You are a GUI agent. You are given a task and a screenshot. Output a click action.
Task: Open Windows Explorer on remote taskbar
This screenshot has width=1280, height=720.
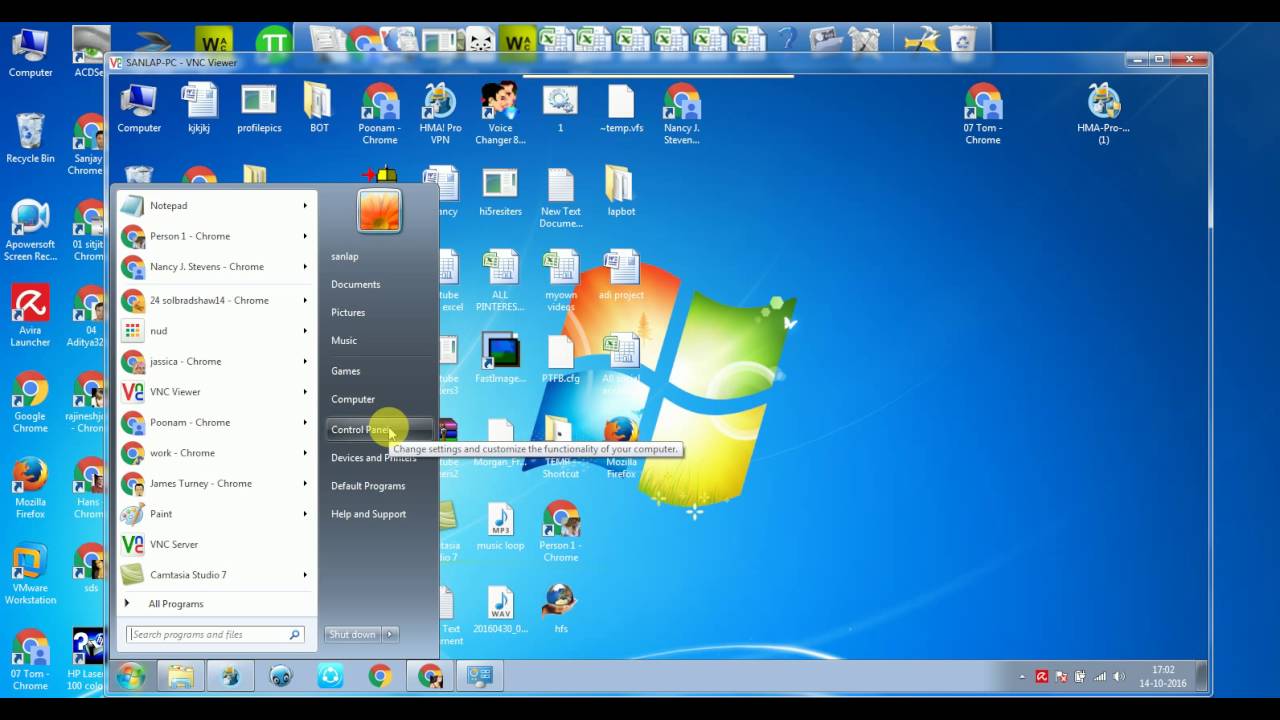click(181, 677)
